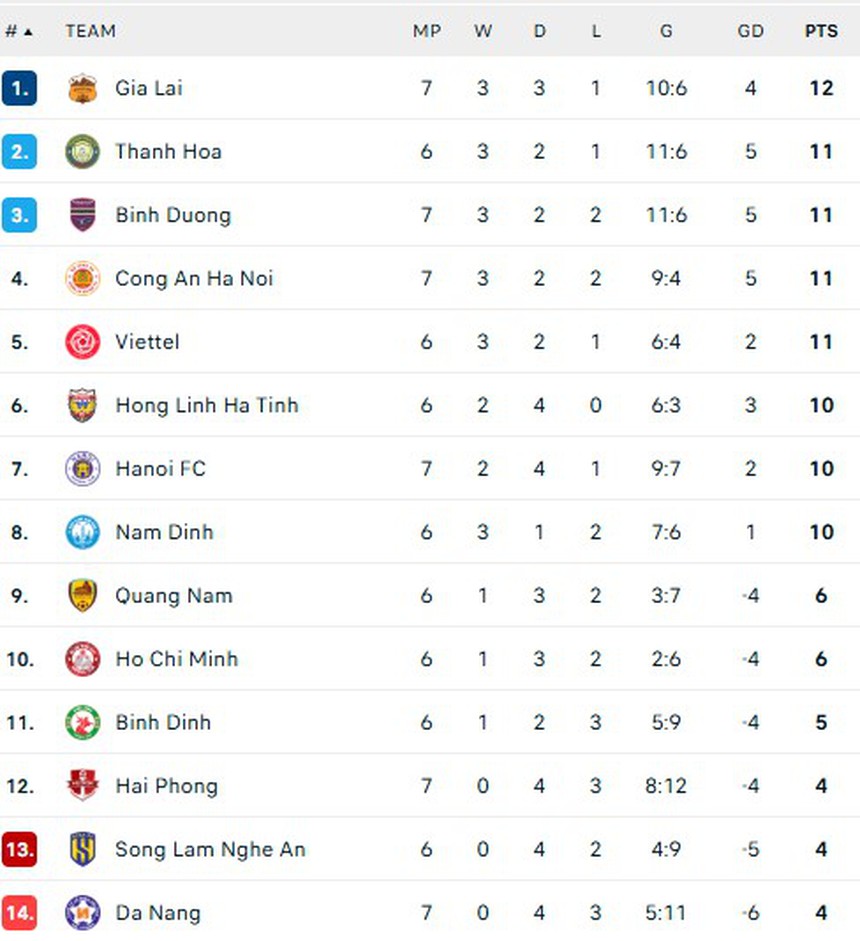860x941 pixels.
Task: Open the Quang Nam team page
Action: tap(174, 595)
